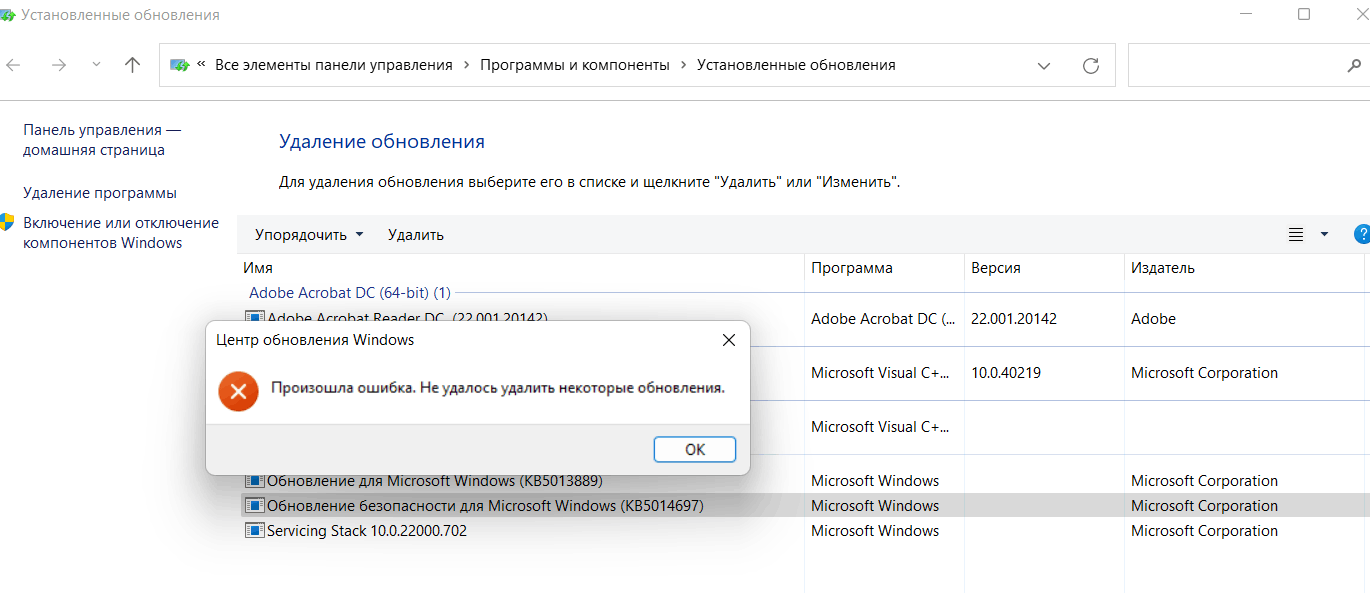
Task: Close the 'Центр обновления Windows' dialog
Action: coord(729,340)
